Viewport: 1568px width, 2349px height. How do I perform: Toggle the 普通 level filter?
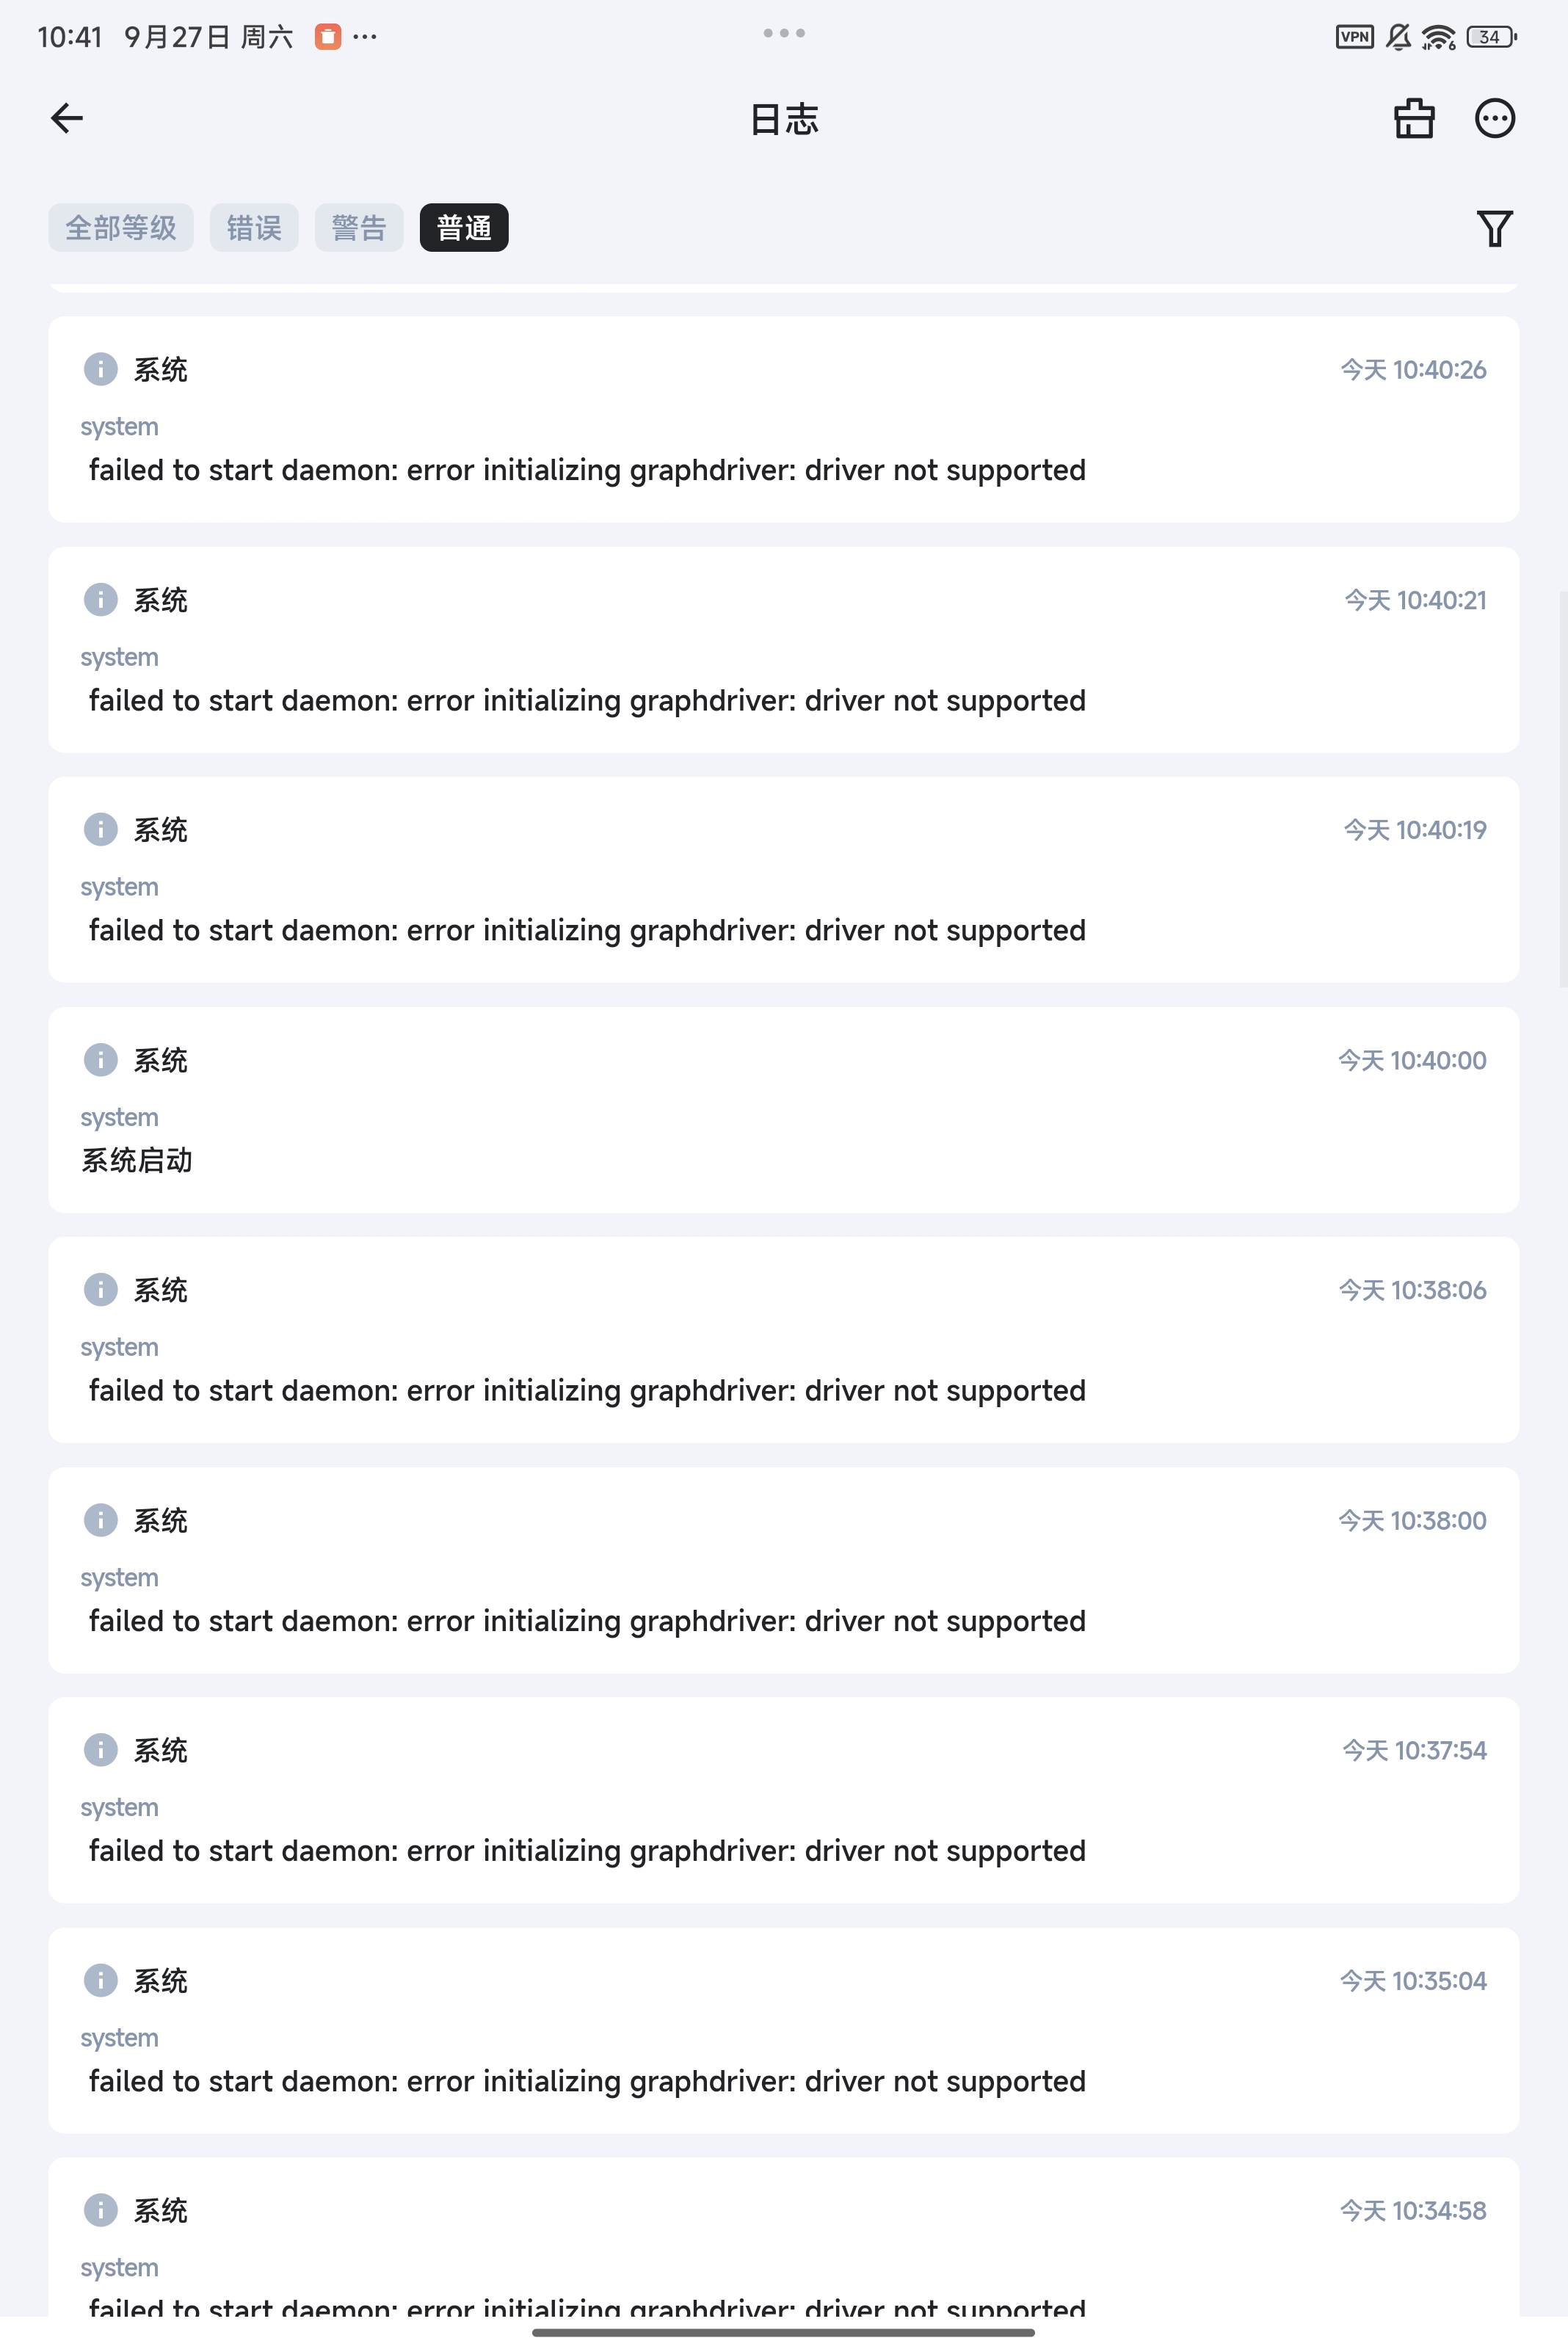point(464,228)
